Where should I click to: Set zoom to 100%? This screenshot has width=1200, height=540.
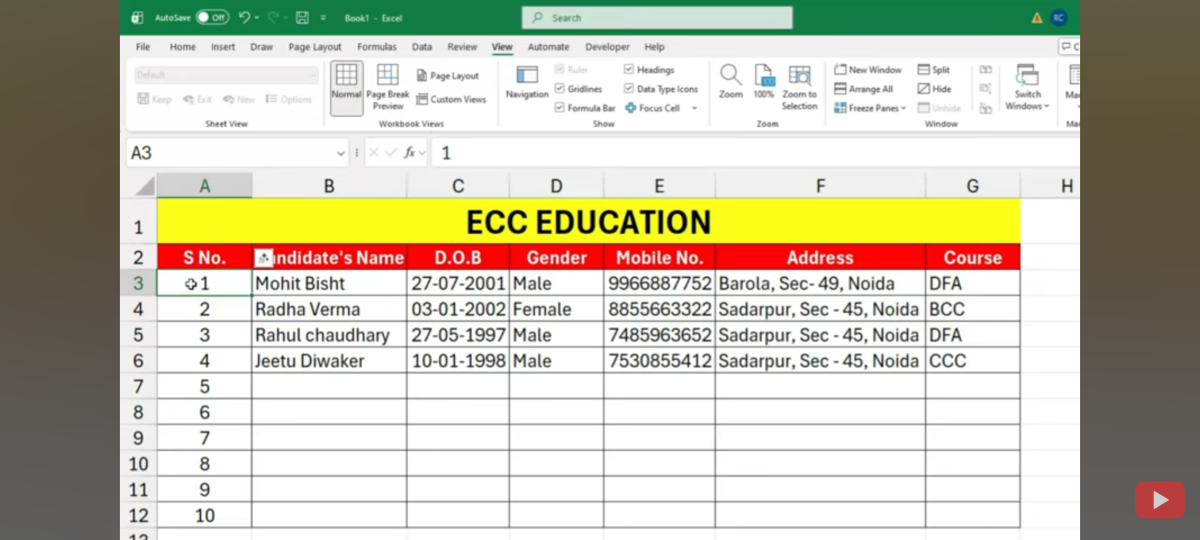coord(764,77)
